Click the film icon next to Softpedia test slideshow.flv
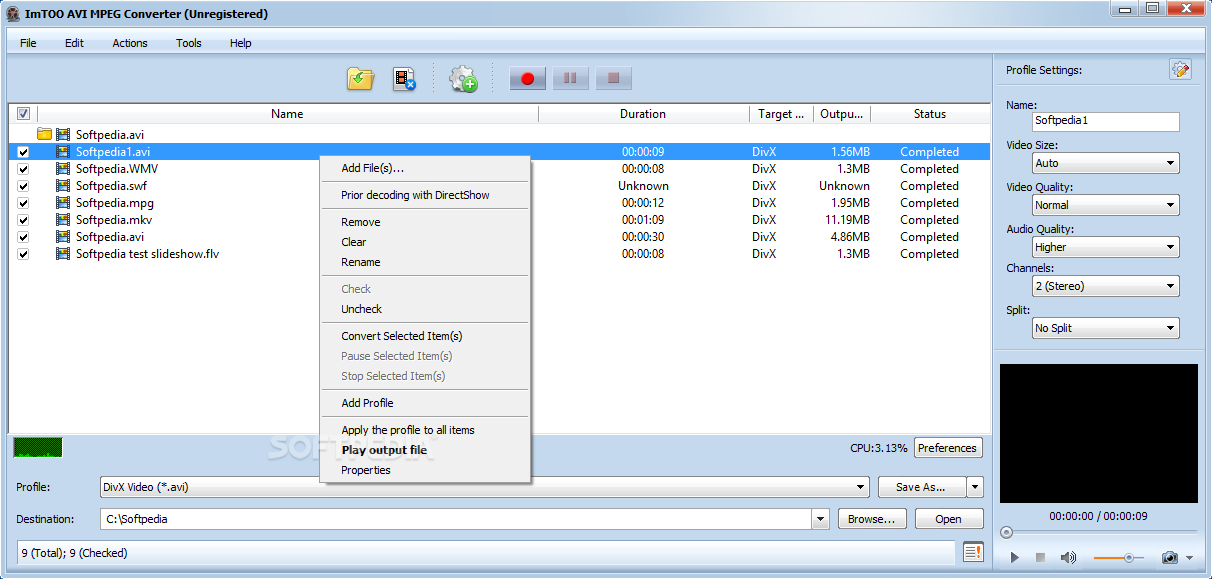The image size is (1212, 579). coord(63,254)
